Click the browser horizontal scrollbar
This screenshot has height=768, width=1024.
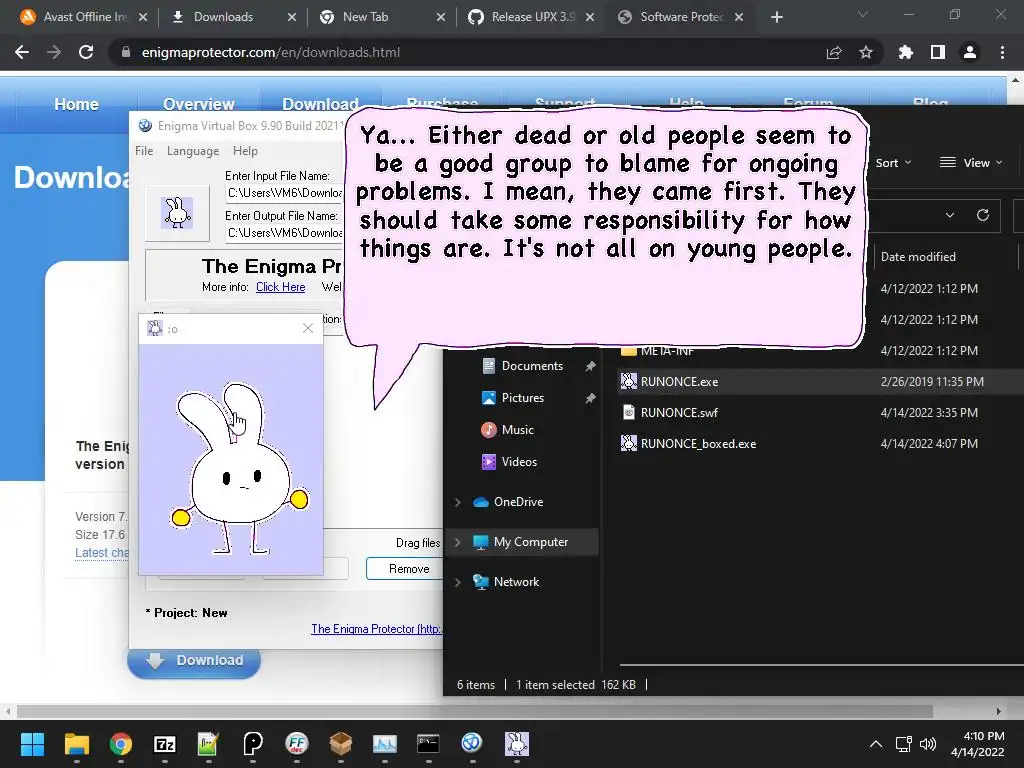(x=474, y=711)
